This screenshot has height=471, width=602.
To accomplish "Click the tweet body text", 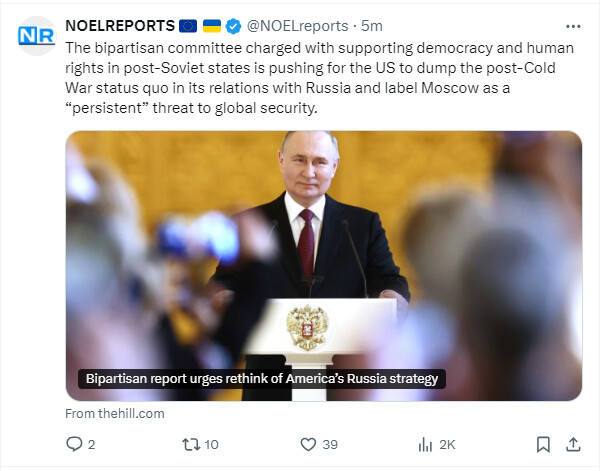I will click(x=300, y=78).
